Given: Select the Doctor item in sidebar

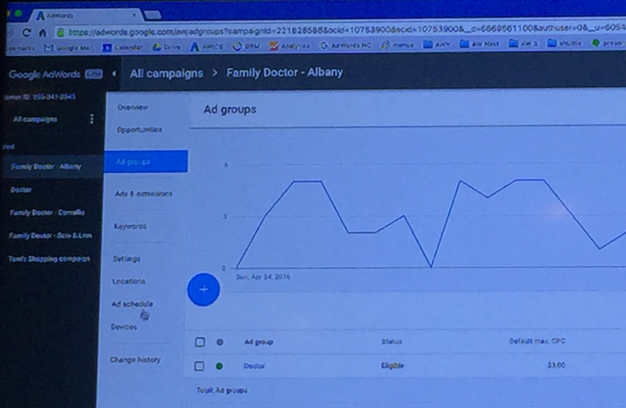Looking at the screenshot, I should (x=21, y=190).
